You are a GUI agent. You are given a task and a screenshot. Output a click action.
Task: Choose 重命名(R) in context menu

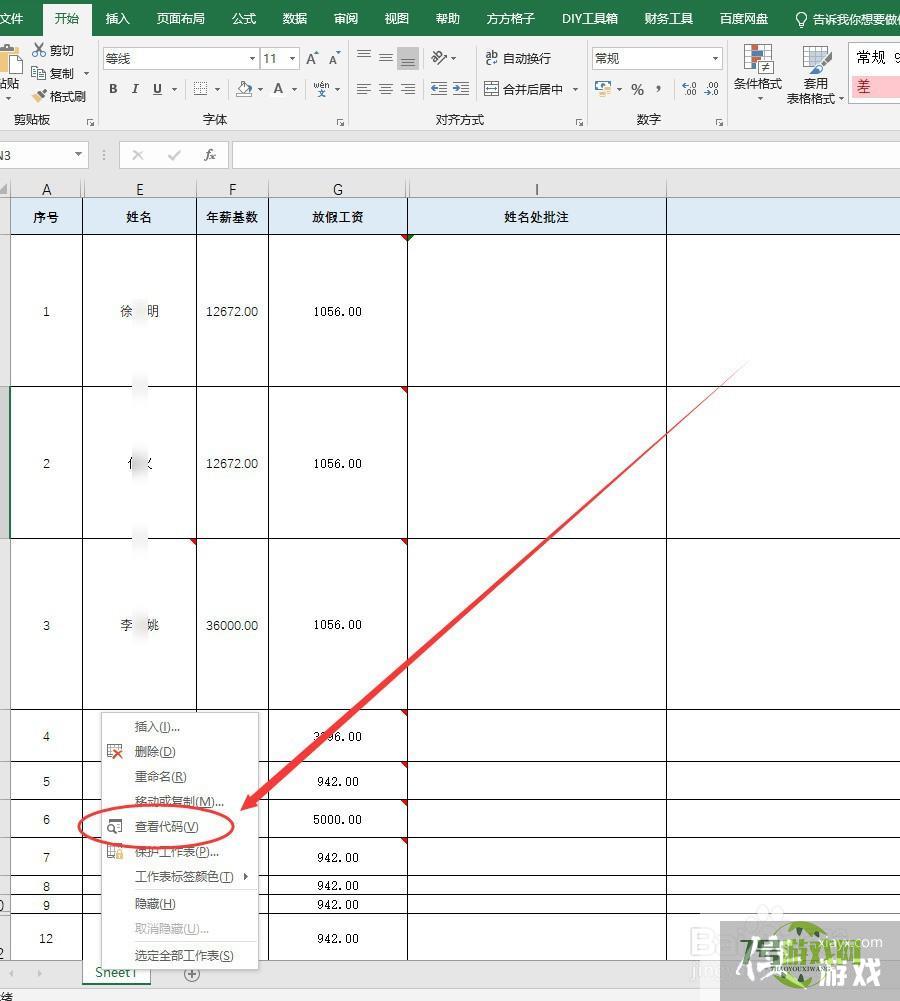pos(180,776)
